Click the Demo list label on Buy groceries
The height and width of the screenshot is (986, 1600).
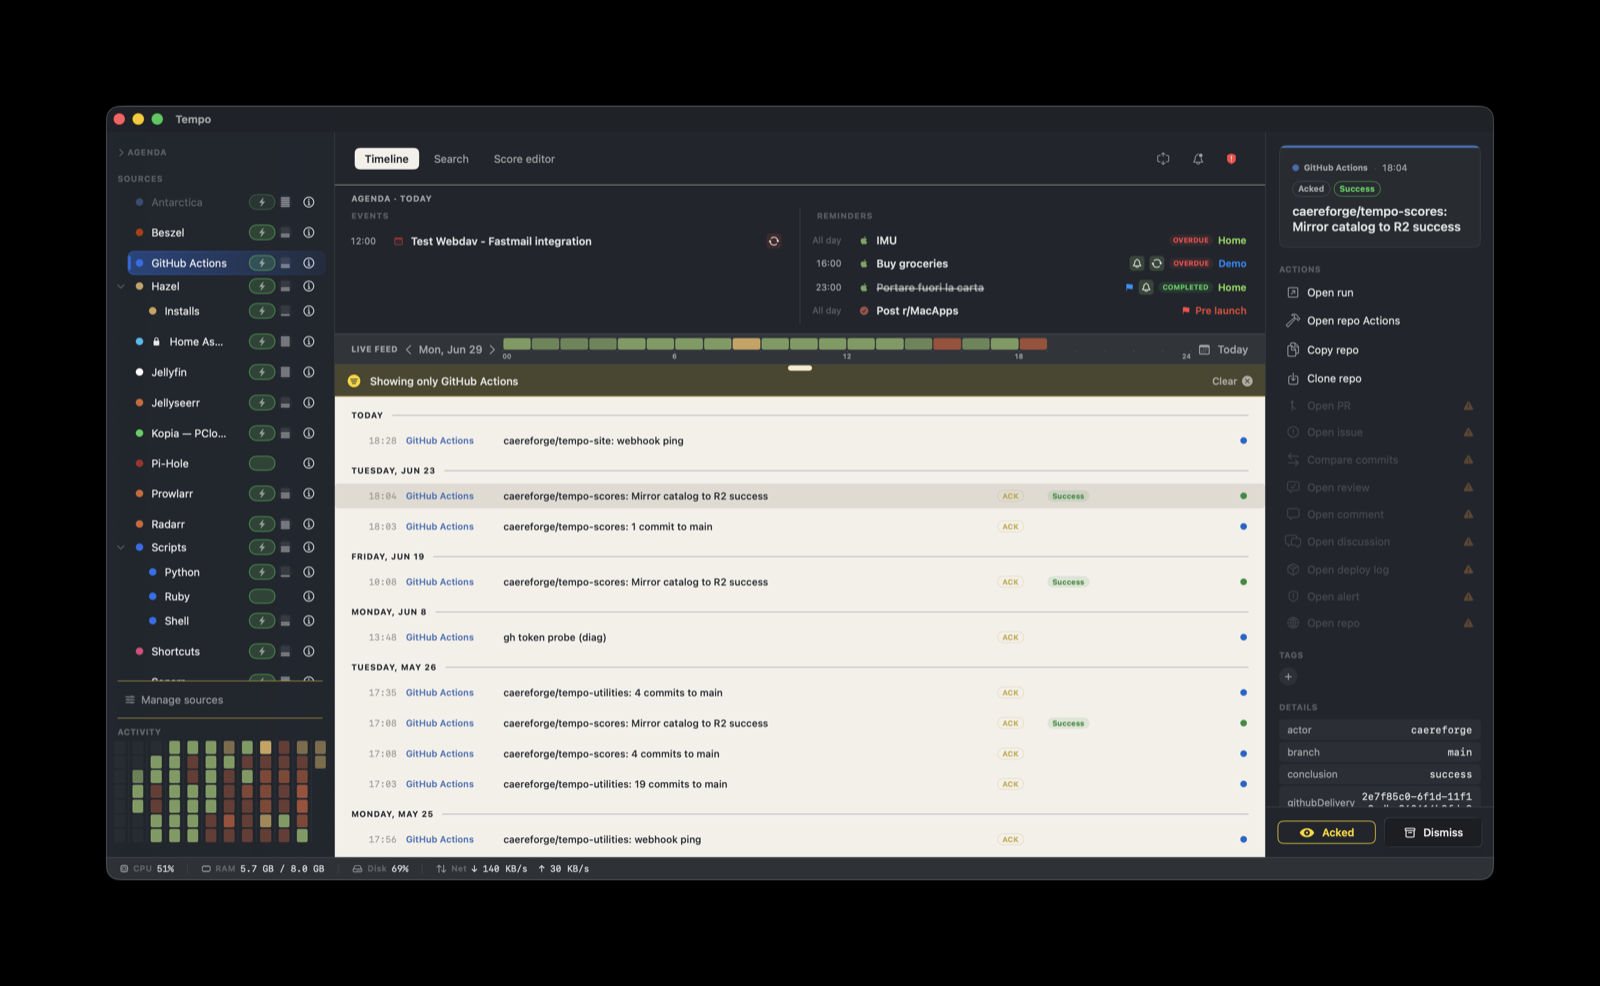1232,263
